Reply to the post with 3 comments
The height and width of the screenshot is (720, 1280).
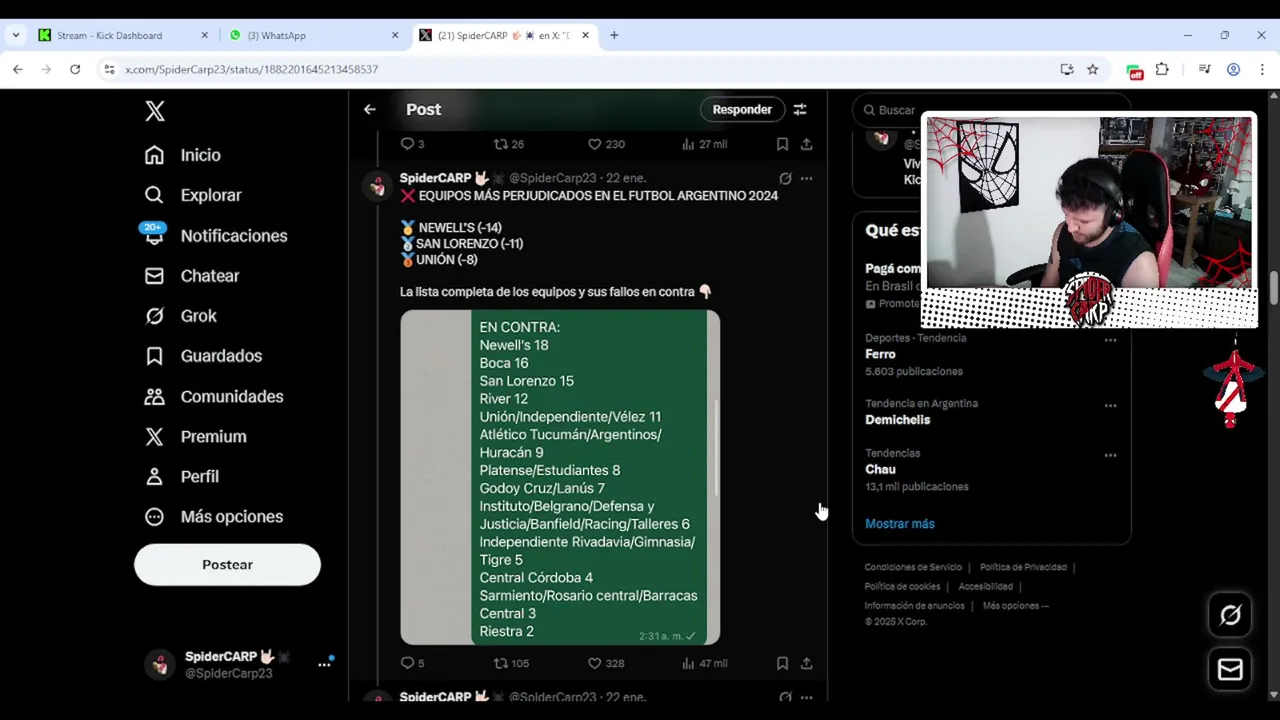412,144
